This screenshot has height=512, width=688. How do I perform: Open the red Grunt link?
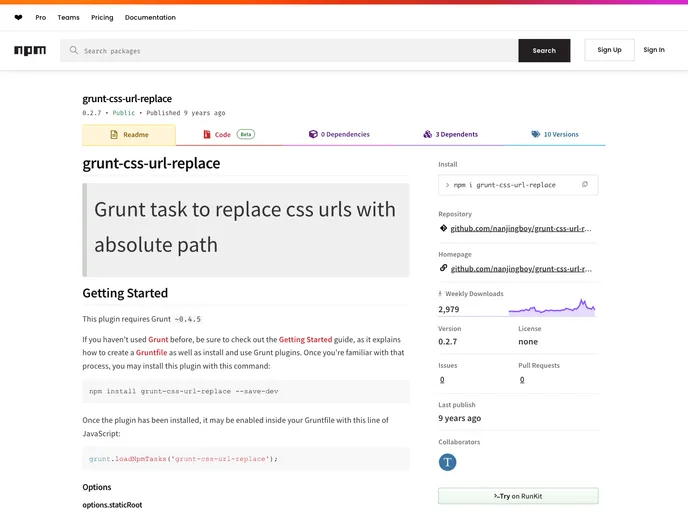coord(158,340)
